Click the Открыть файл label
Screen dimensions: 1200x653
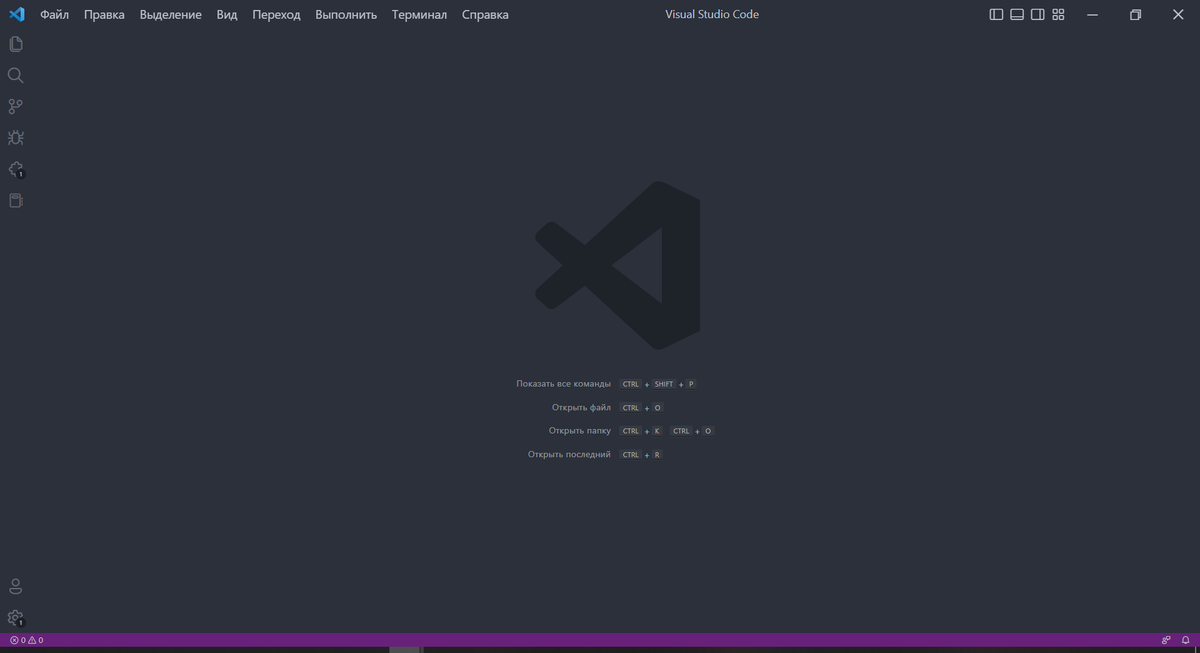[581, 408]
